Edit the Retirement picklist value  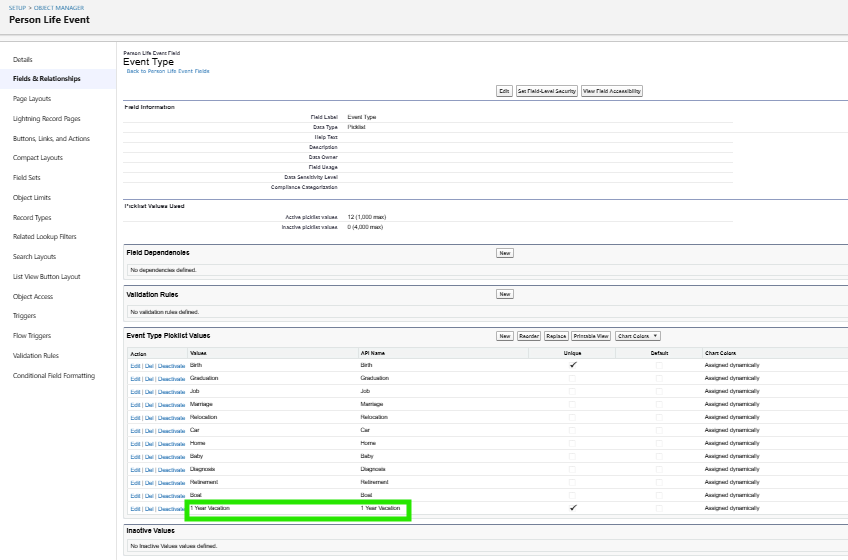(x=135, y=482)
